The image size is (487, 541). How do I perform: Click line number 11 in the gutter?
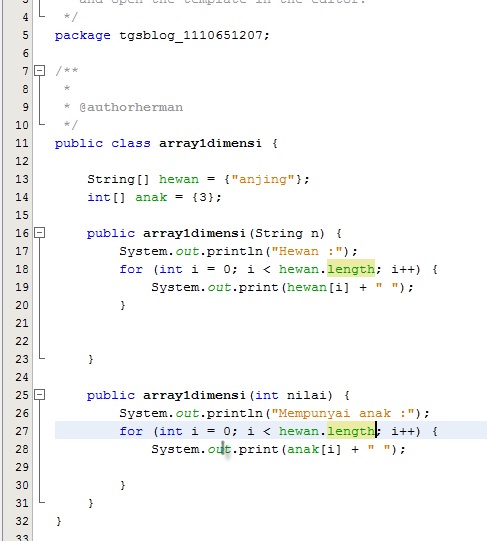pos(22,143)
